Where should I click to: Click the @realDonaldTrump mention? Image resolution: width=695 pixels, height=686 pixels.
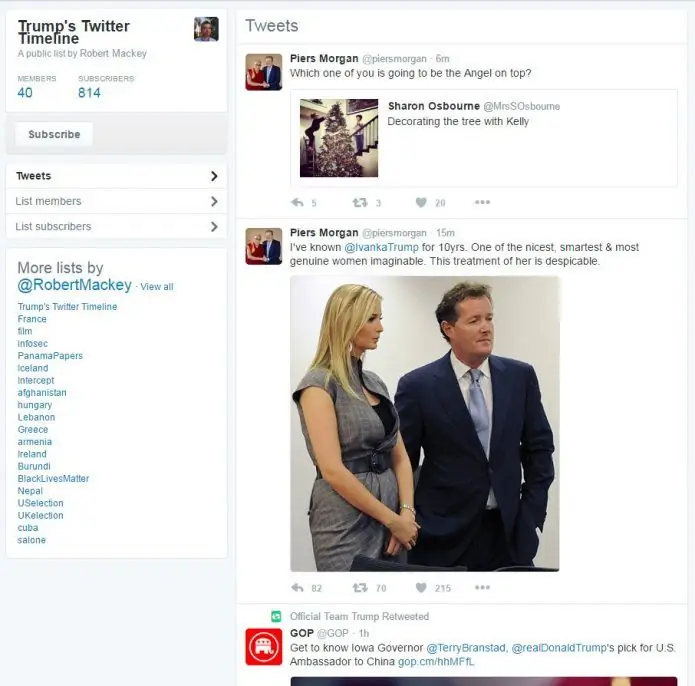tap(558, 648)
